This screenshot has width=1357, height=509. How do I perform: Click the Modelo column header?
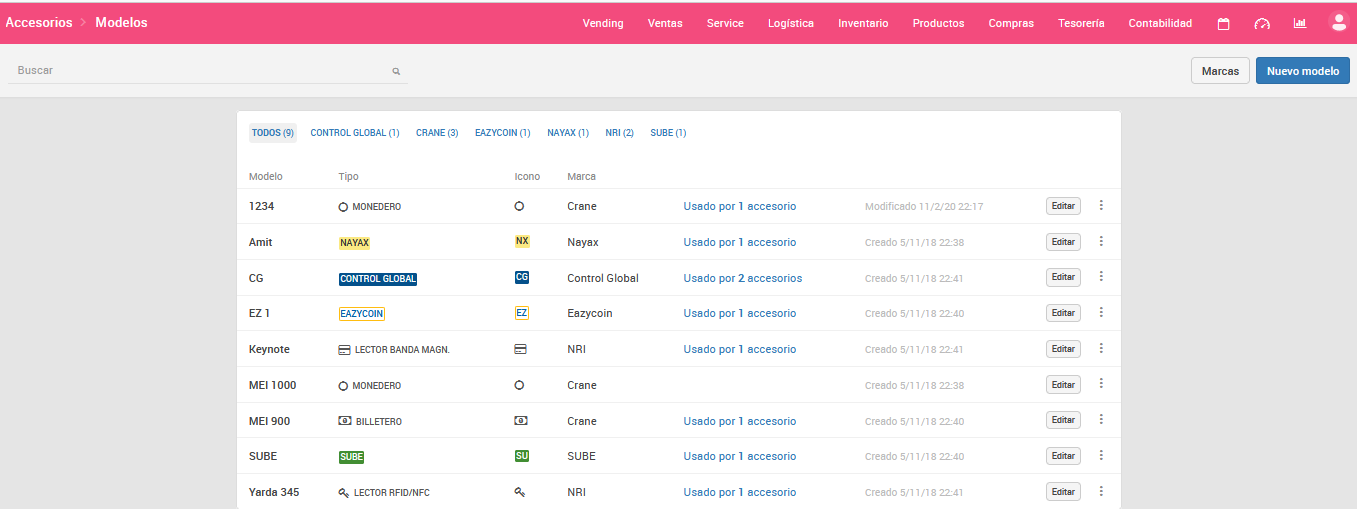click(x=266, y=176)
